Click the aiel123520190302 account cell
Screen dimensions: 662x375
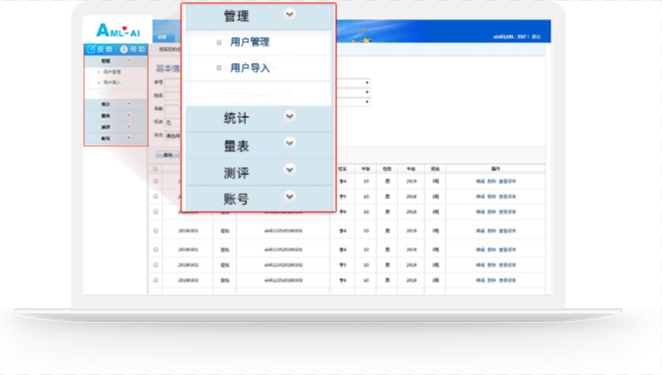283,265
